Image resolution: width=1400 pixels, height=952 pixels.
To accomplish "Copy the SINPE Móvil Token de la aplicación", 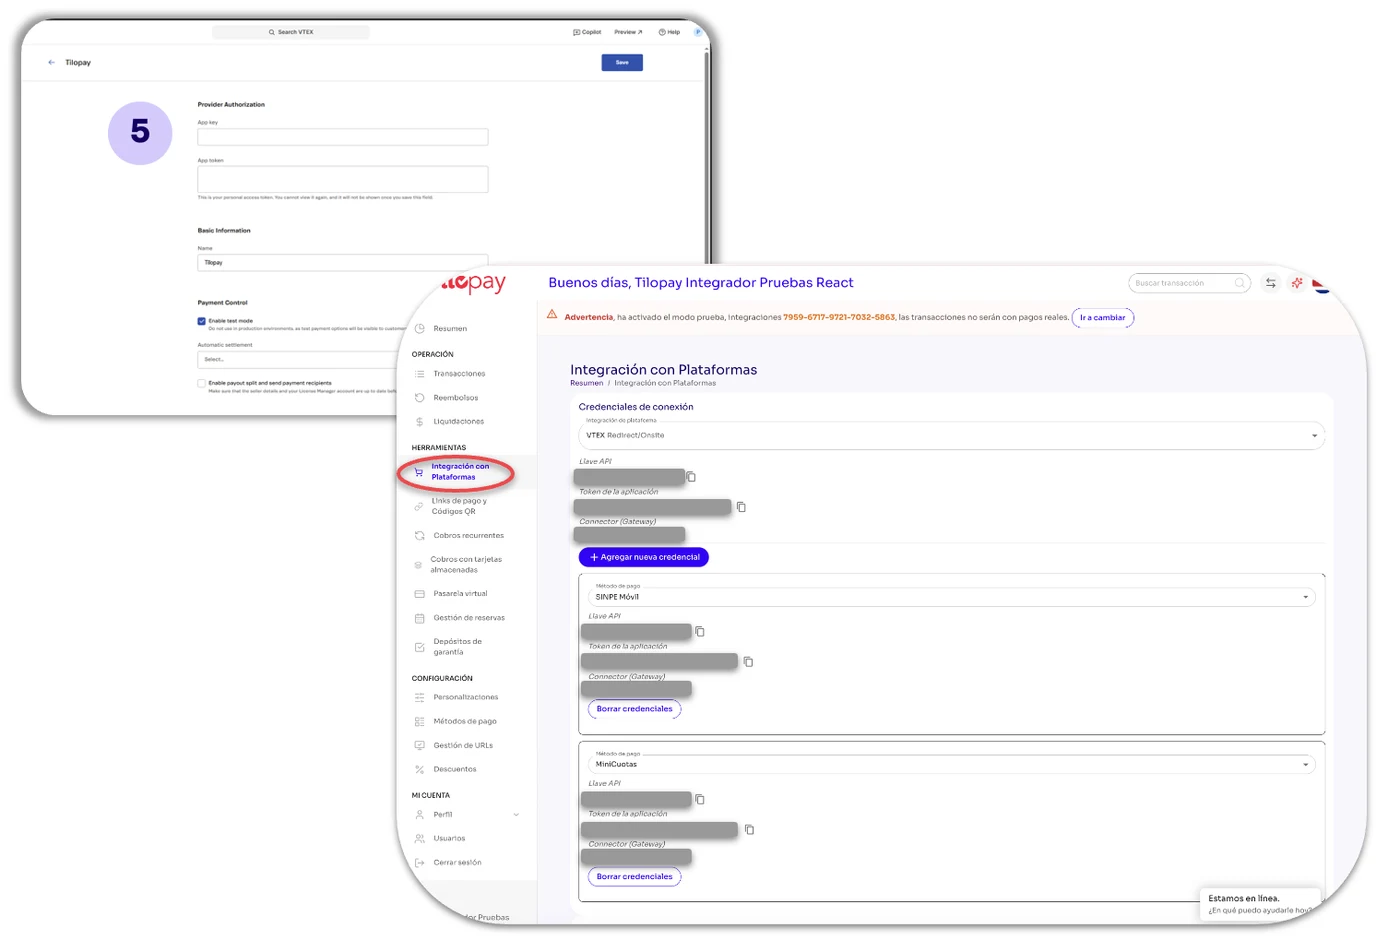I will coord(748,662).
